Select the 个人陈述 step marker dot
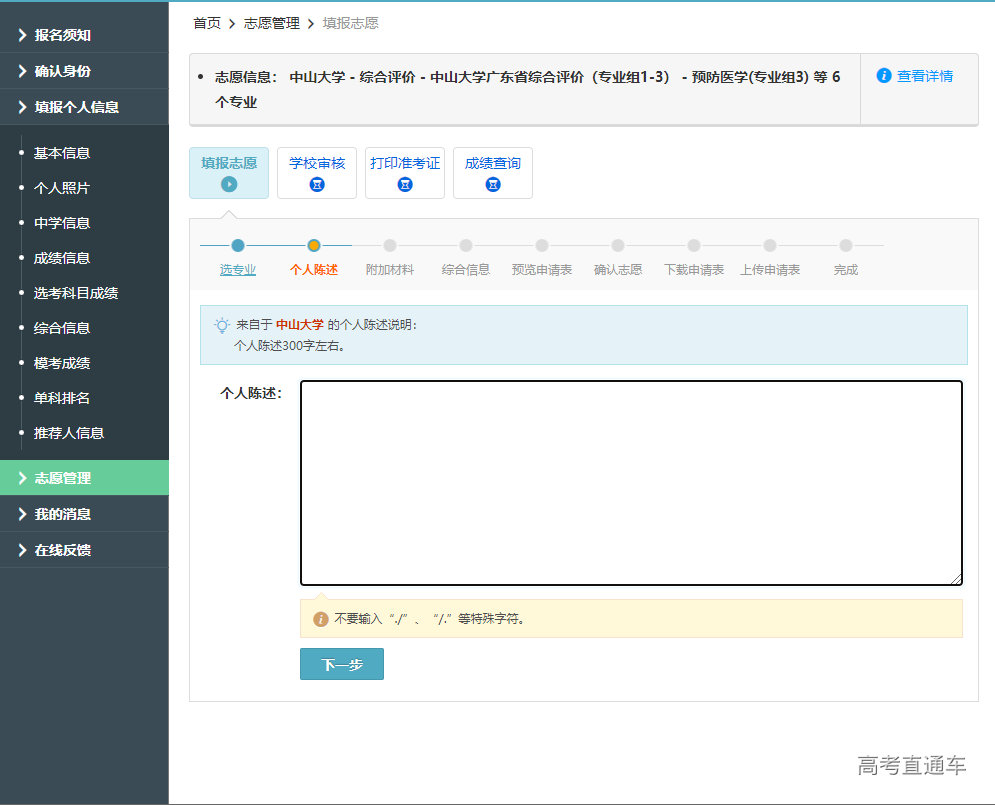 click(314, 243)
